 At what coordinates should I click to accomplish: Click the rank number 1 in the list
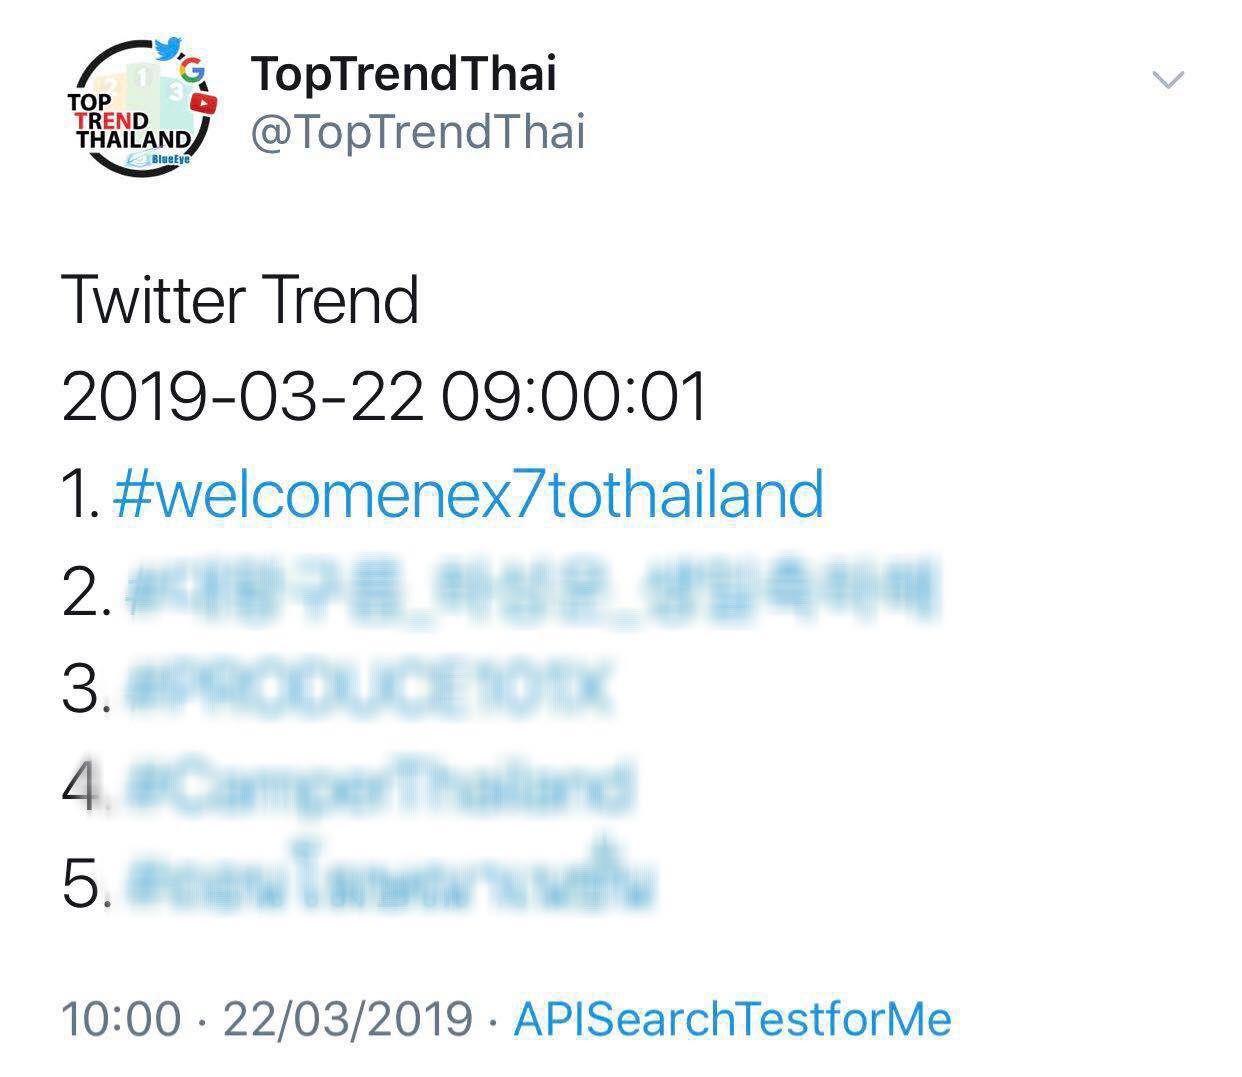tap(78, 494)
